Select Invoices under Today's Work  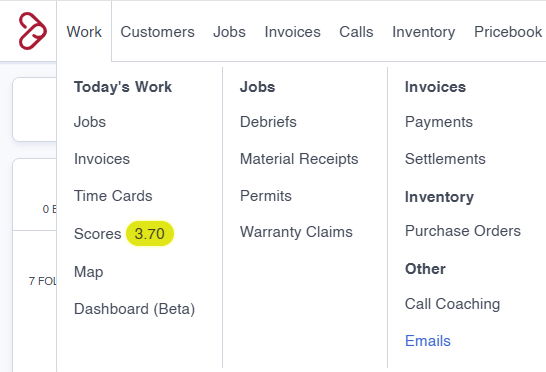(x=102, y=159)
